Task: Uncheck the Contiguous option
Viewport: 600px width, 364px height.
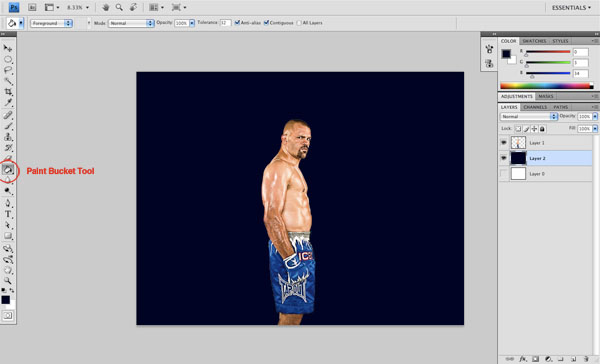Action: [x=266, y=23]
